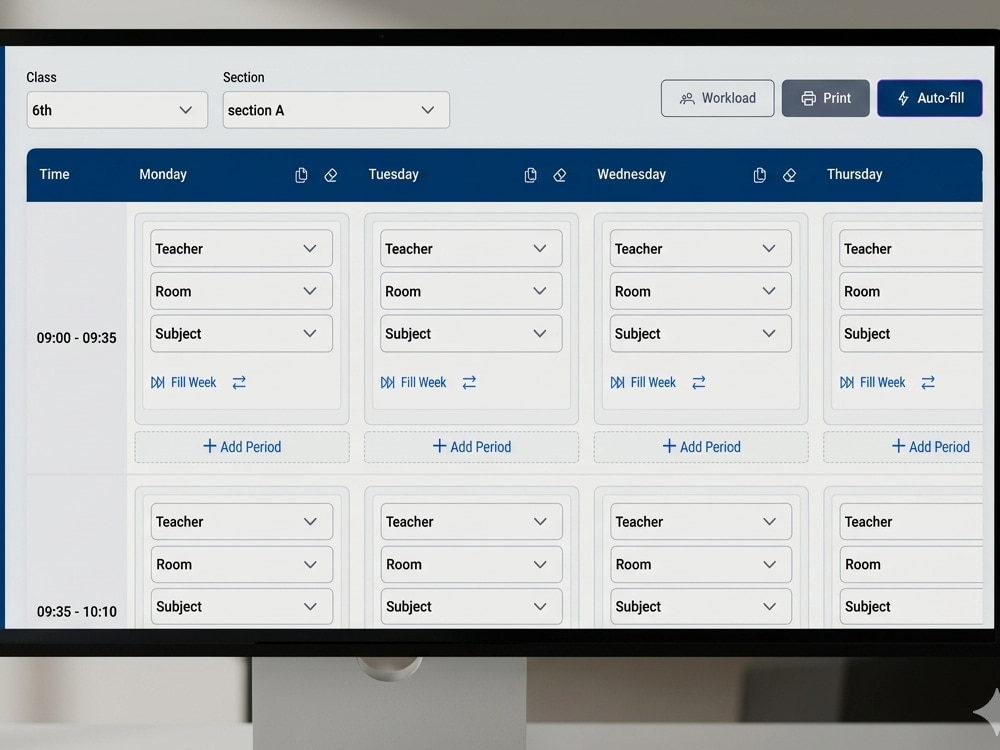This screenshot has width=1000, height=750.
Task: Open Tuesday 09:35 Teacher dropdown
Action: 472,521
